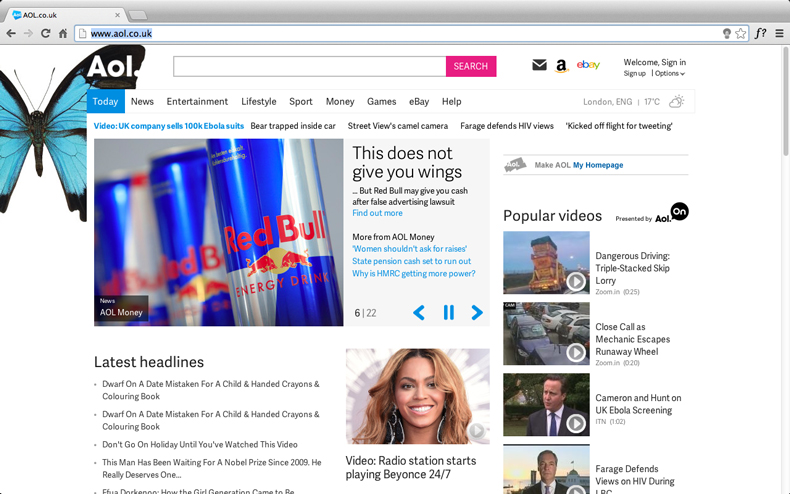790x494 pixels.
Task: Click the AOL search input field
Action: [x=309, y=66]
